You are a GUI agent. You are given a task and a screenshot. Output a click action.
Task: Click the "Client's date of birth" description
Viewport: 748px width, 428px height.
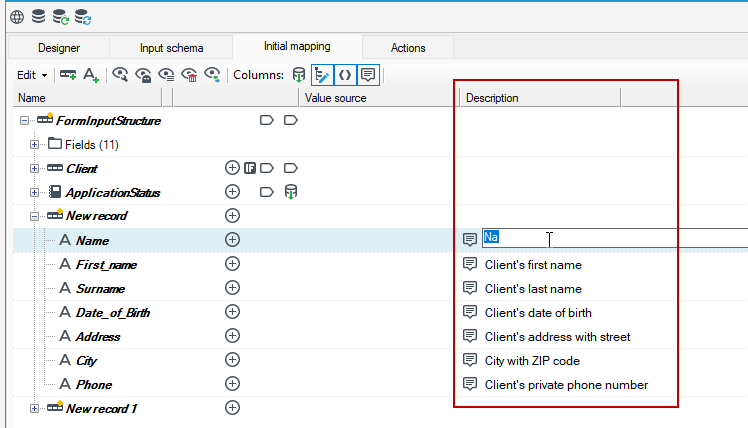point(538,313)
